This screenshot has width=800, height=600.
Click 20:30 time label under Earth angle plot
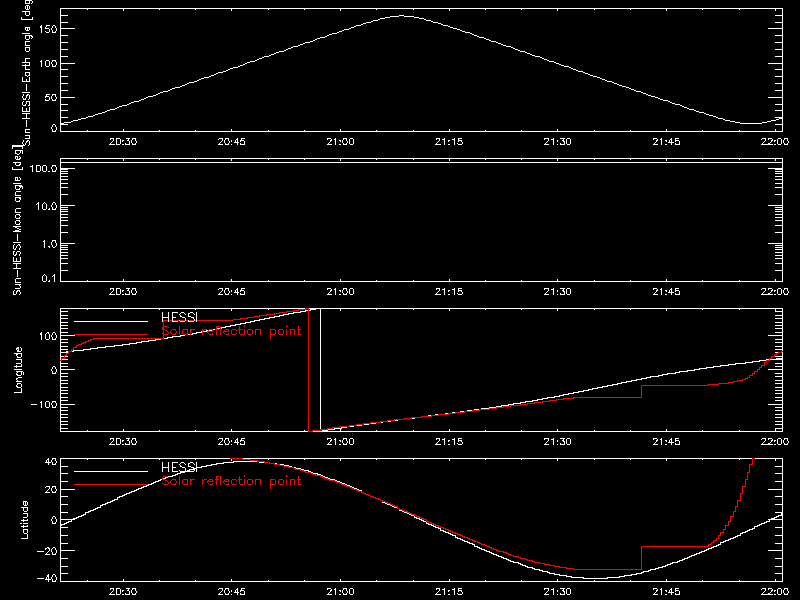click(123, 142)
